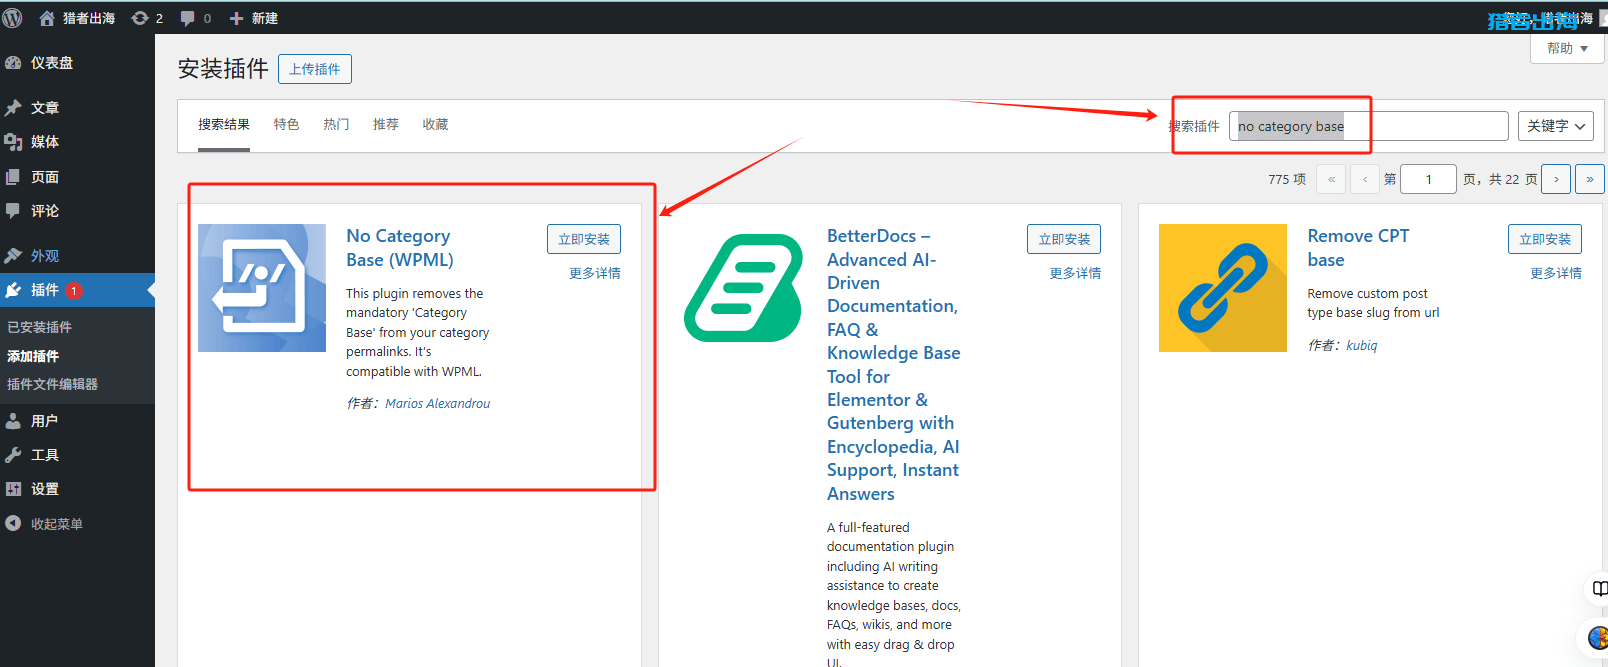Click the plugin search input field
Viewport: 1608px width, 667px height.
point(1368,126)
